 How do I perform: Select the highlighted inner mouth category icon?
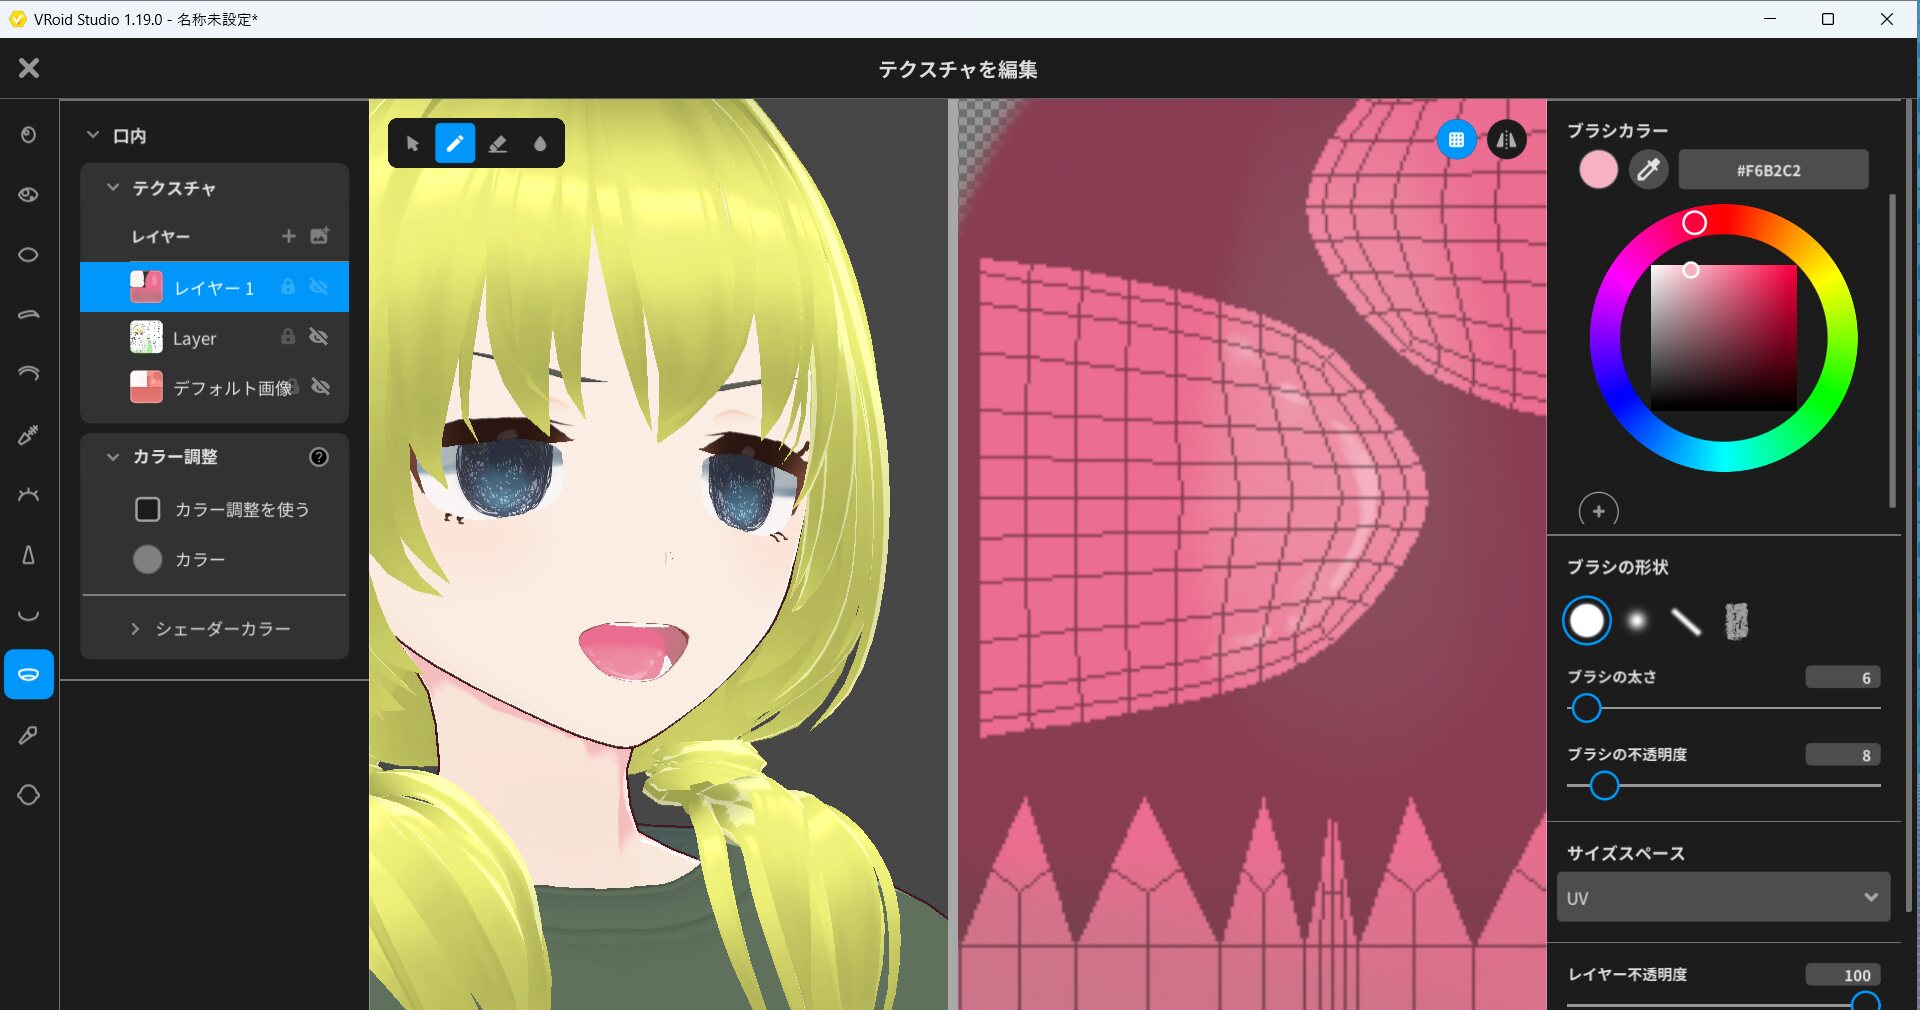29,675
